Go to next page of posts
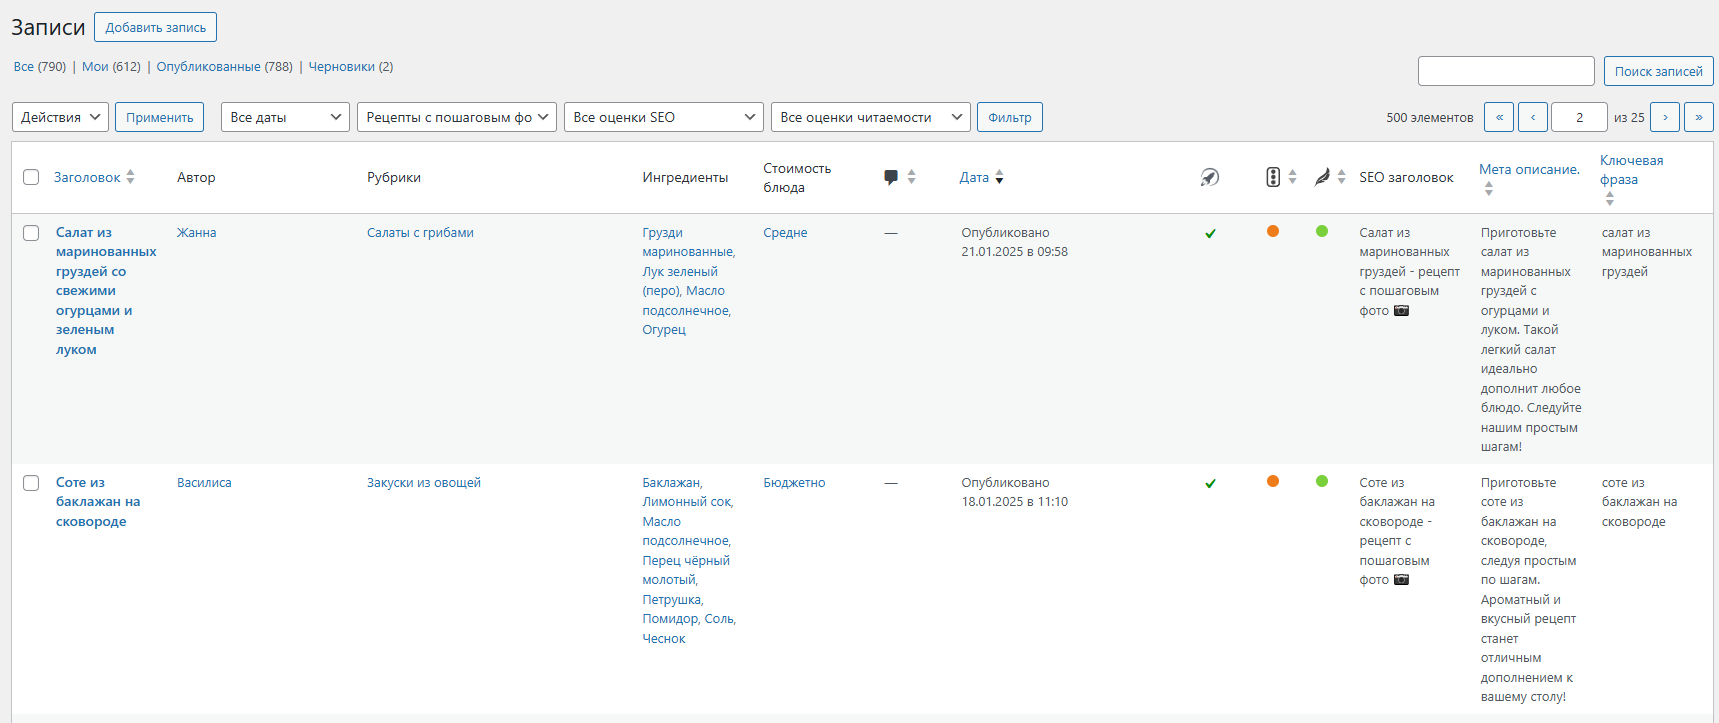The image size is (1719, 723). click(x=1665, y=117)
